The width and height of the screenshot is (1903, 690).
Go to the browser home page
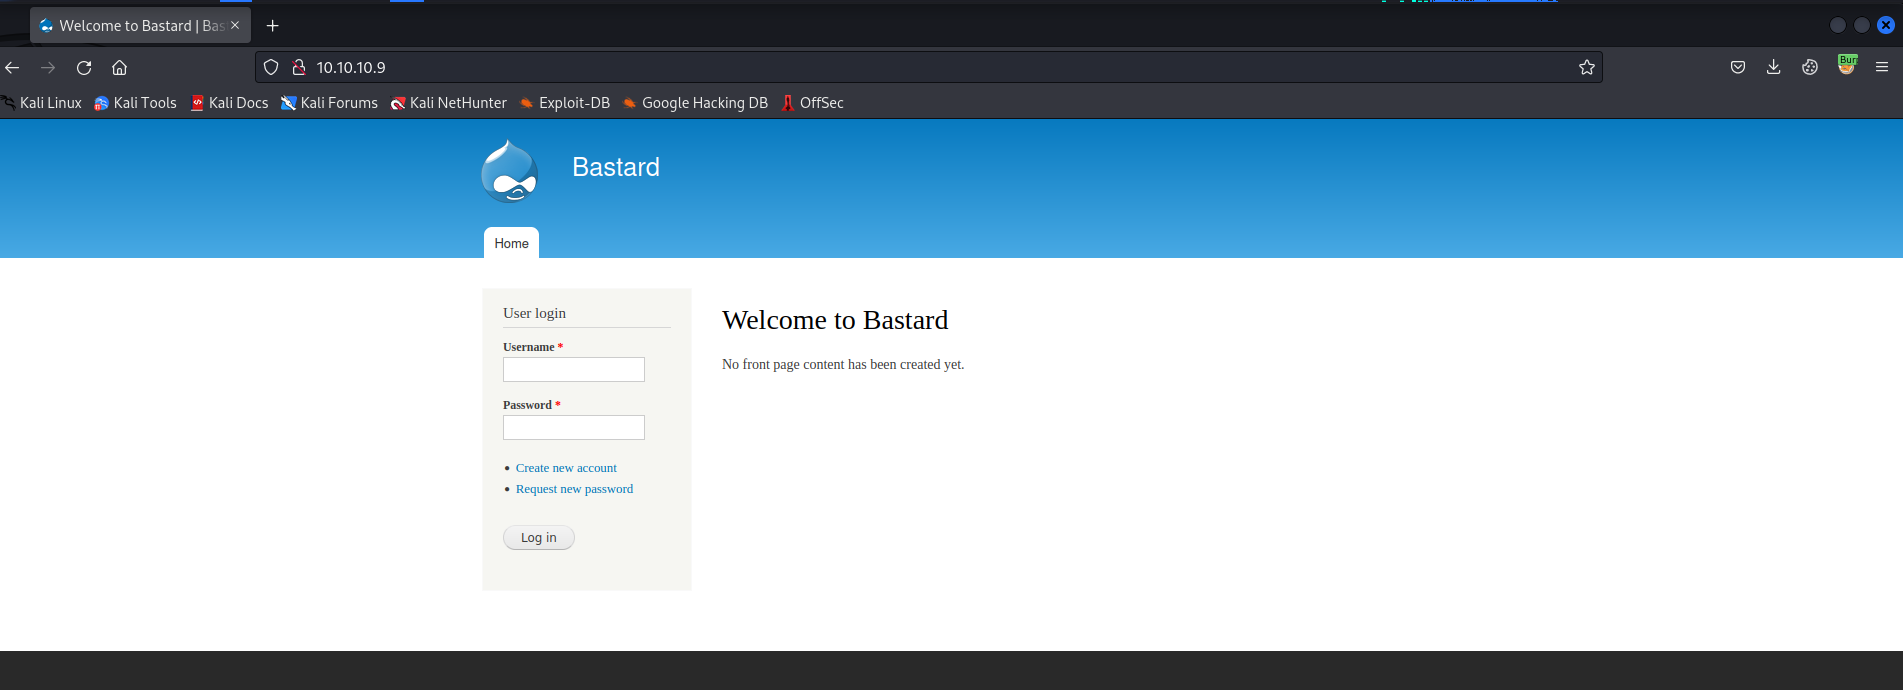(x=119, y=67)
